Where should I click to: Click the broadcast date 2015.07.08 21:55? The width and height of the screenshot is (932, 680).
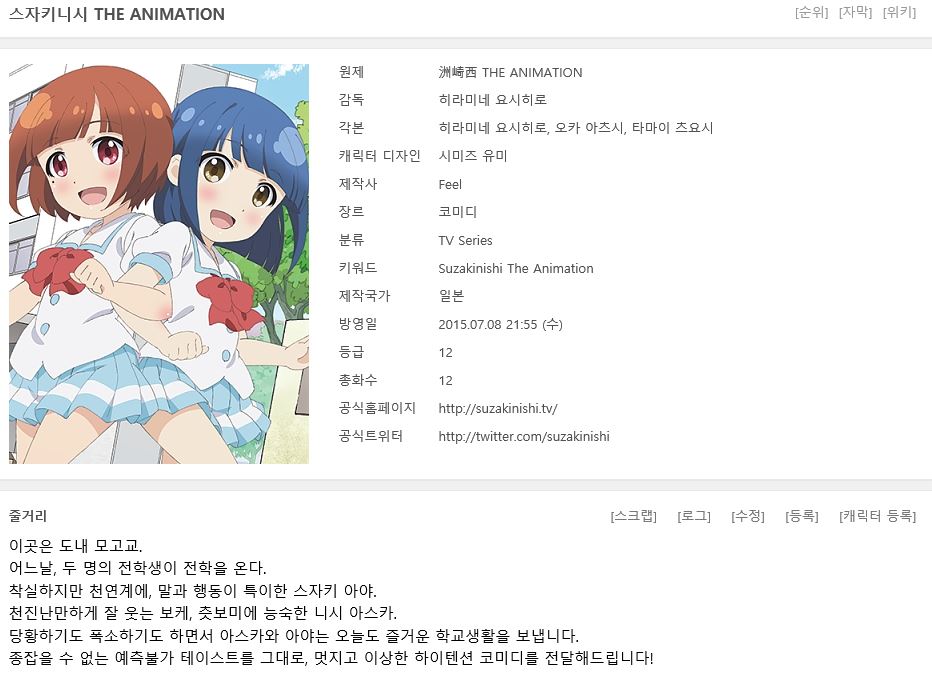488,325
